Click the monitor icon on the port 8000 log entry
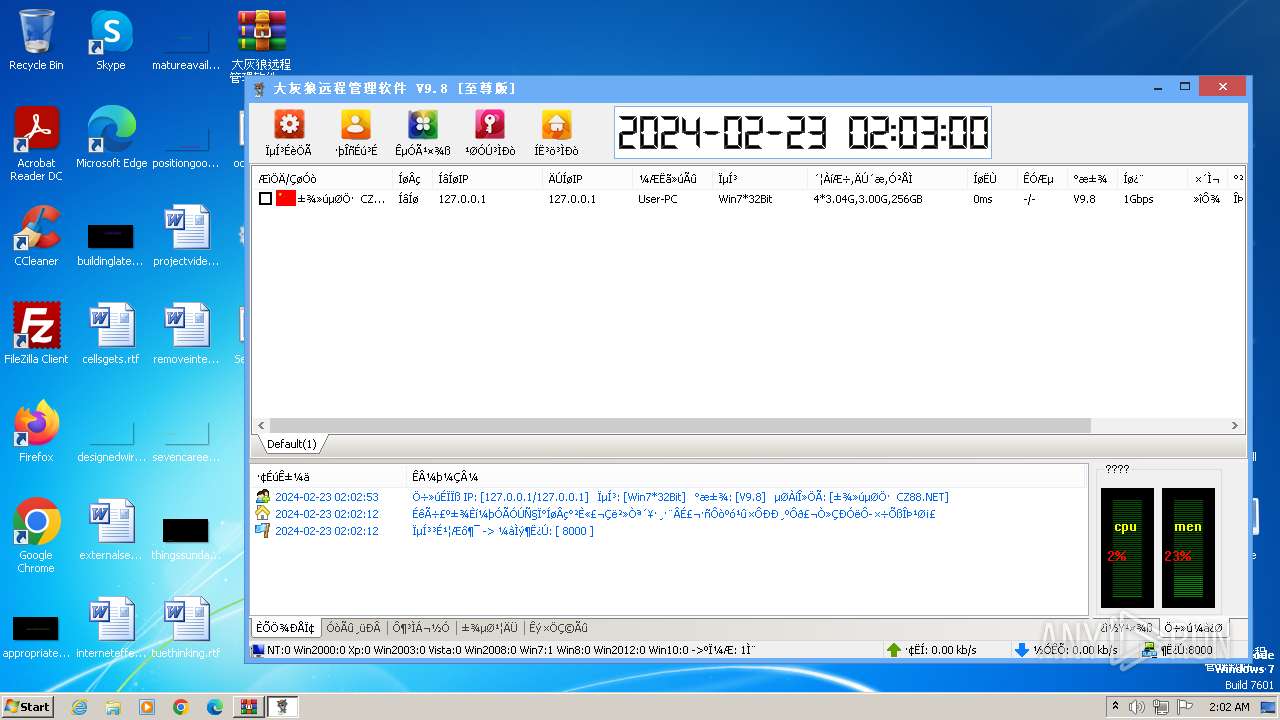Image resolution: width=1280 pixels, height=720 pixels. click(x=263, y=531)
